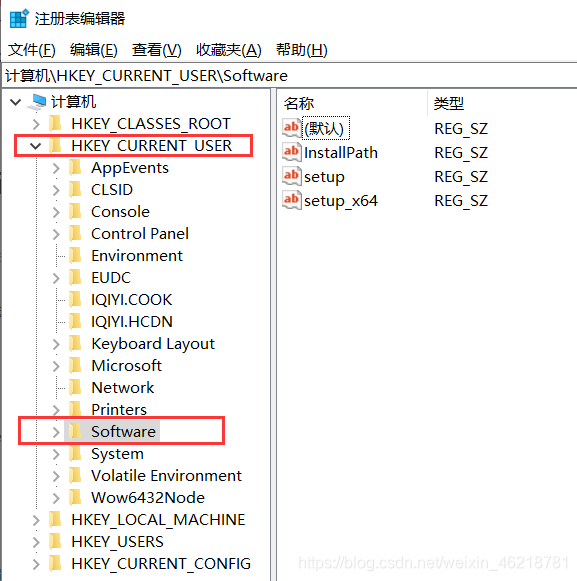Select the Printers key label
This screenshot has width=577, height=581.
tap(119, 409)
